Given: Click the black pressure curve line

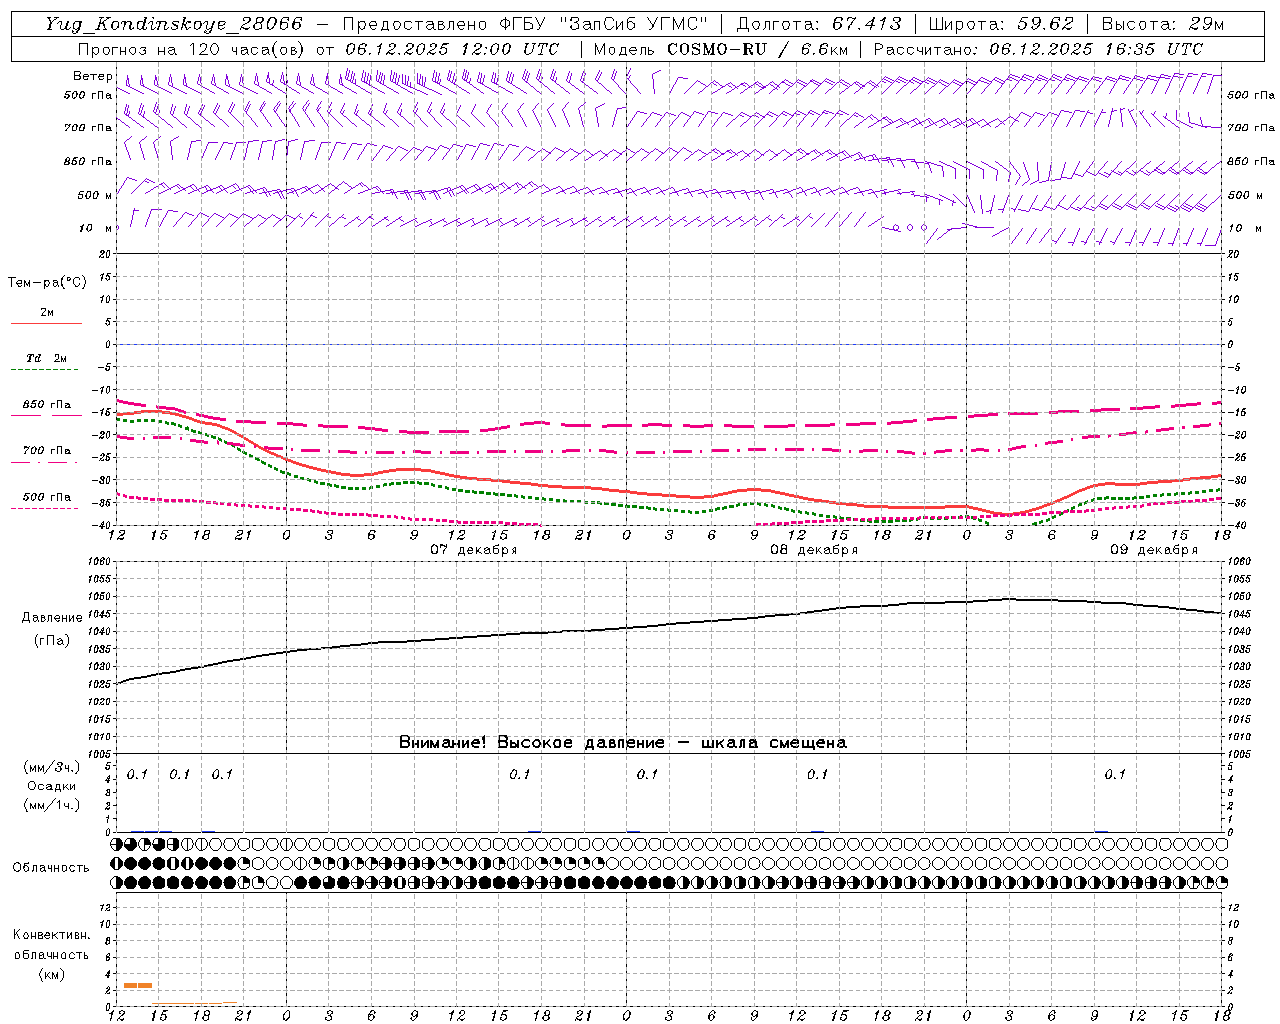Looking at the screenshot, I should pos(670,624).
